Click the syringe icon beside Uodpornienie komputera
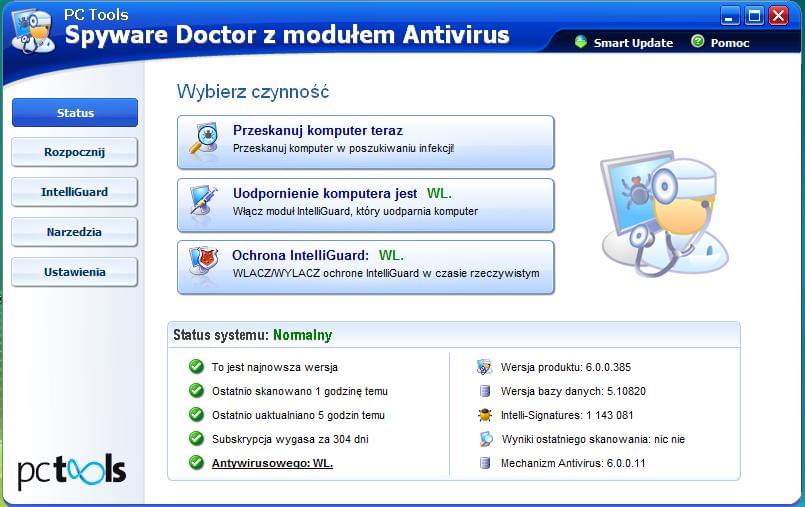 coord(203,202)
